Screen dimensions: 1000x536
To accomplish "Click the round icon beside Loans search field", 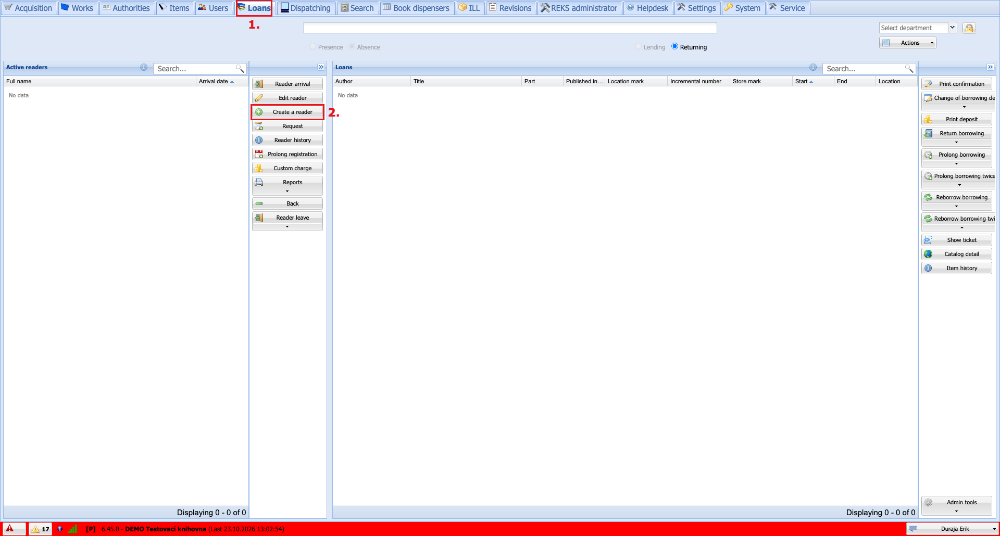I will (x=813, y=68).
